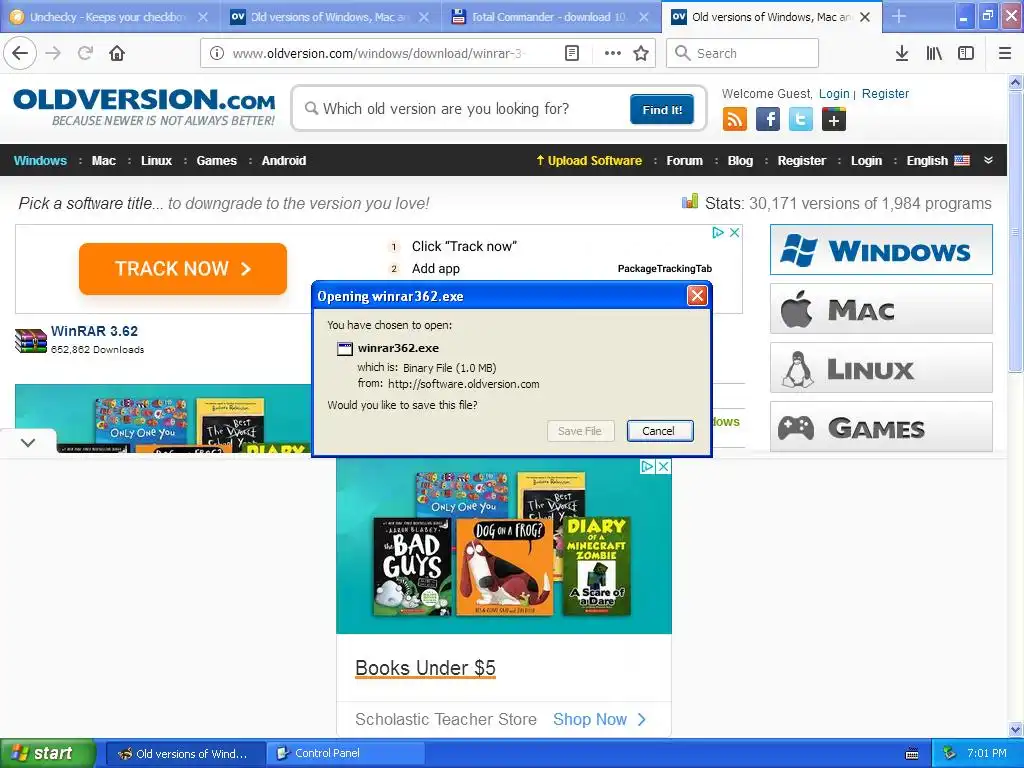
Task: Open the Windows nav menu item
Action: [x=40, y=161]
